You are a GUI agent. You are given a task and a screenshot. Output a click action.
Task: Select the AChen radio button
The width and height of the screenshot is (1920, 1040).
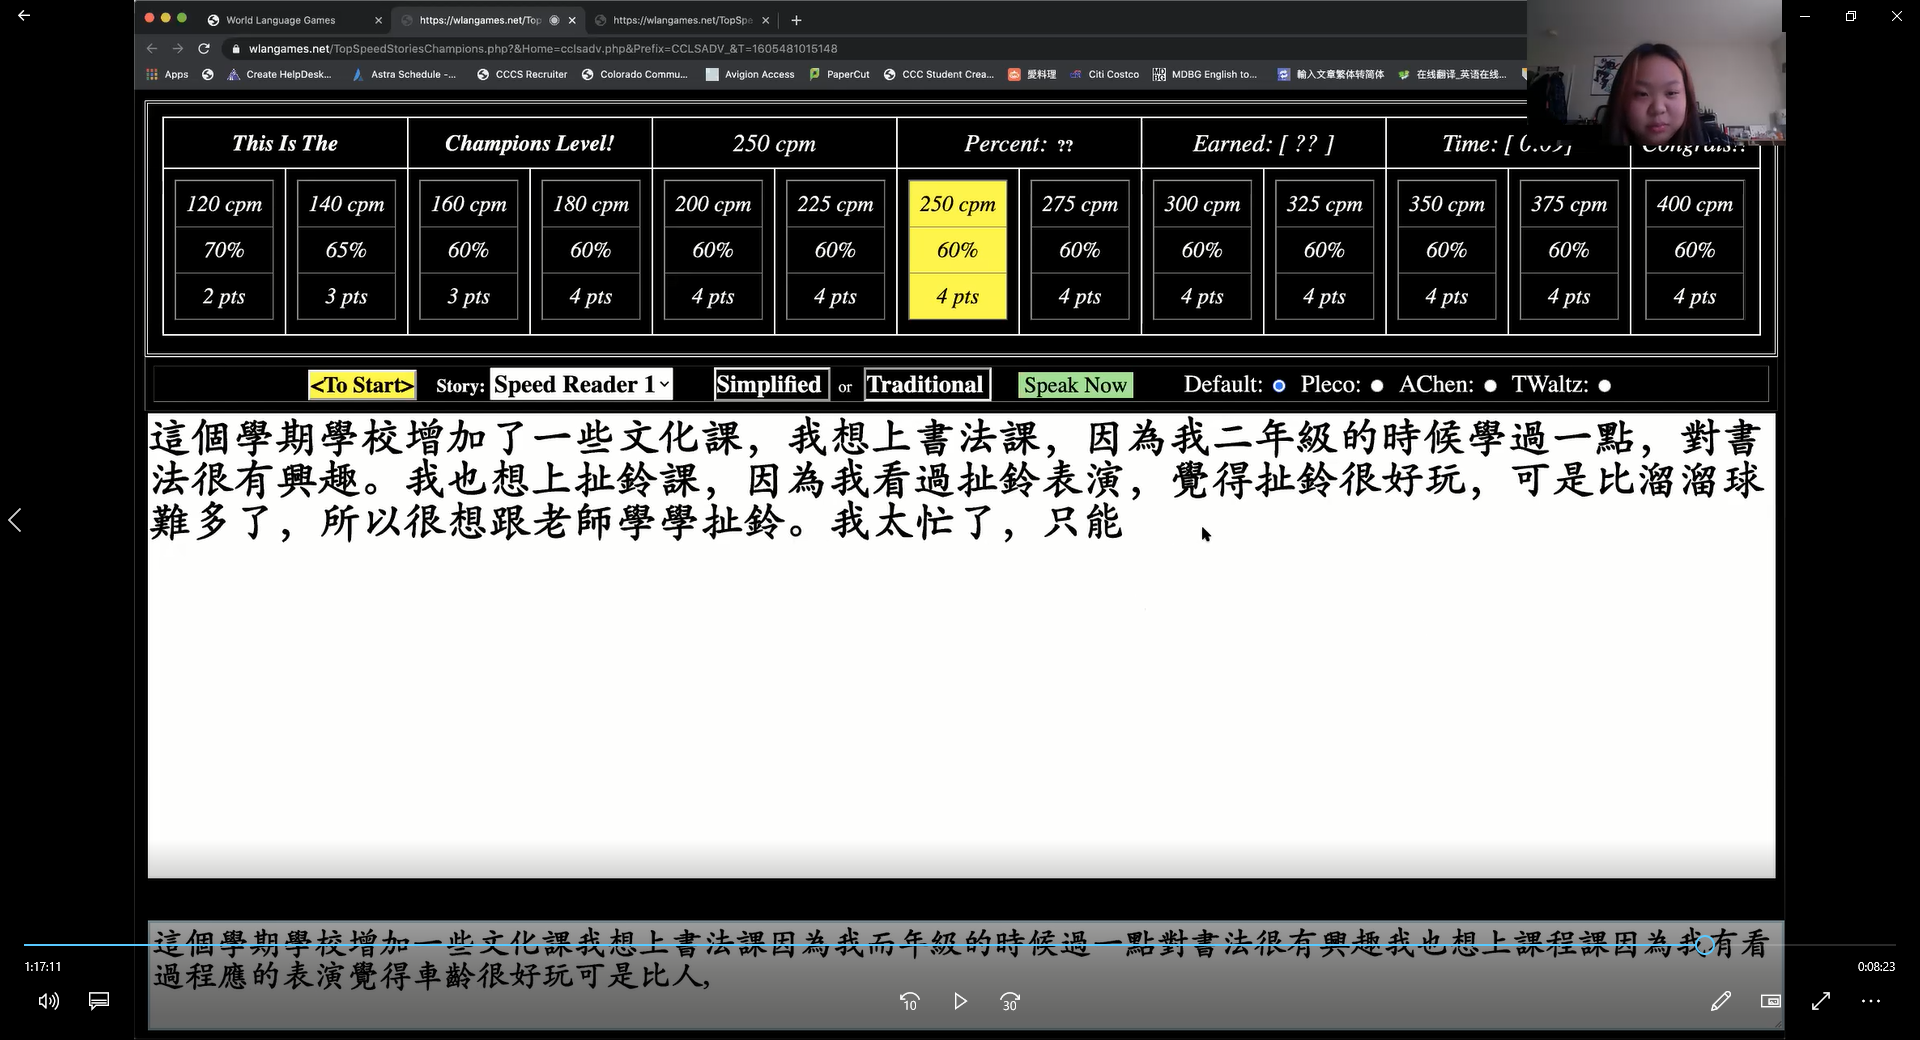[x=1490, y=385]
